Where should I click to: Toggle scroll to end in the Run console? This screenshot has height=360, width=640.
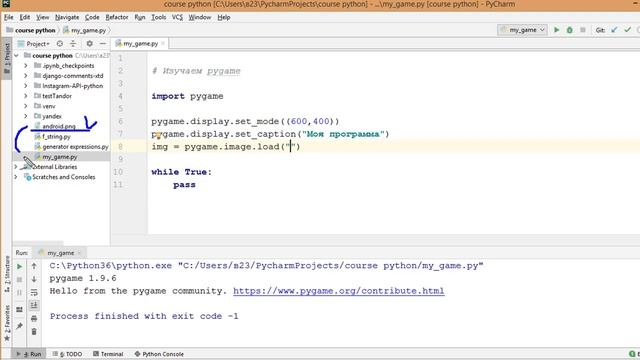(34, 305)
